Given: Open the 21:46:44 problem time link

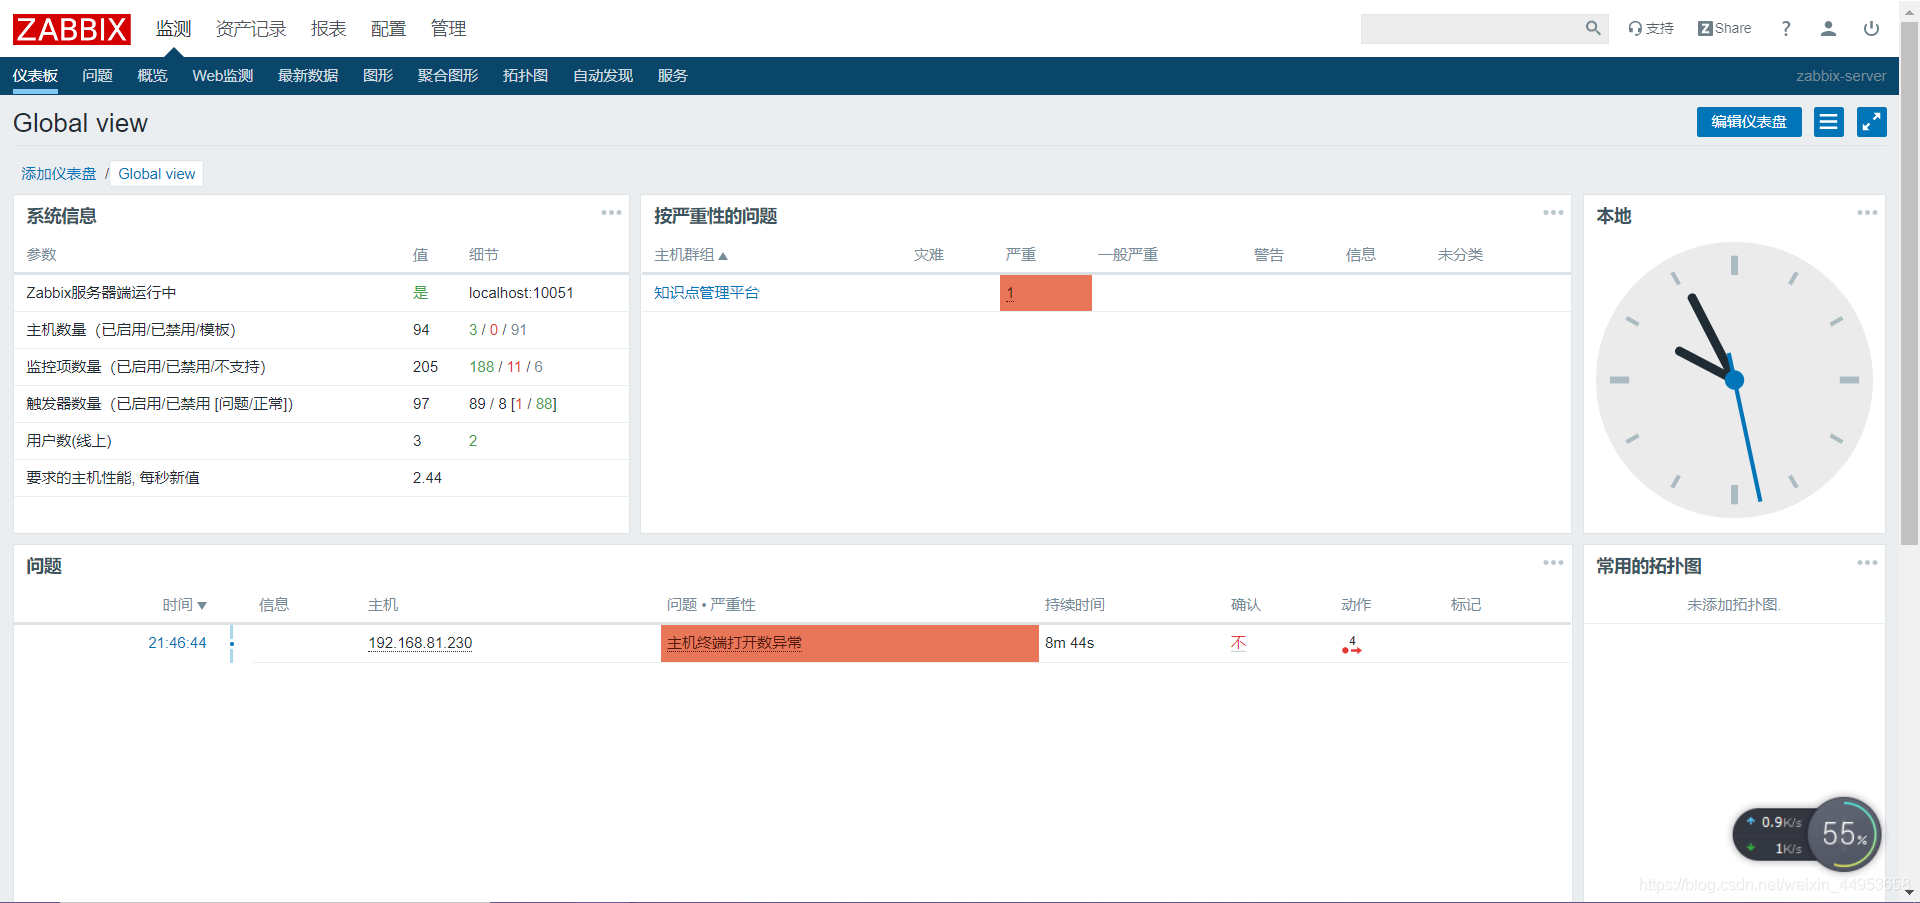Looking at the screenshot, I should [177, 643].
